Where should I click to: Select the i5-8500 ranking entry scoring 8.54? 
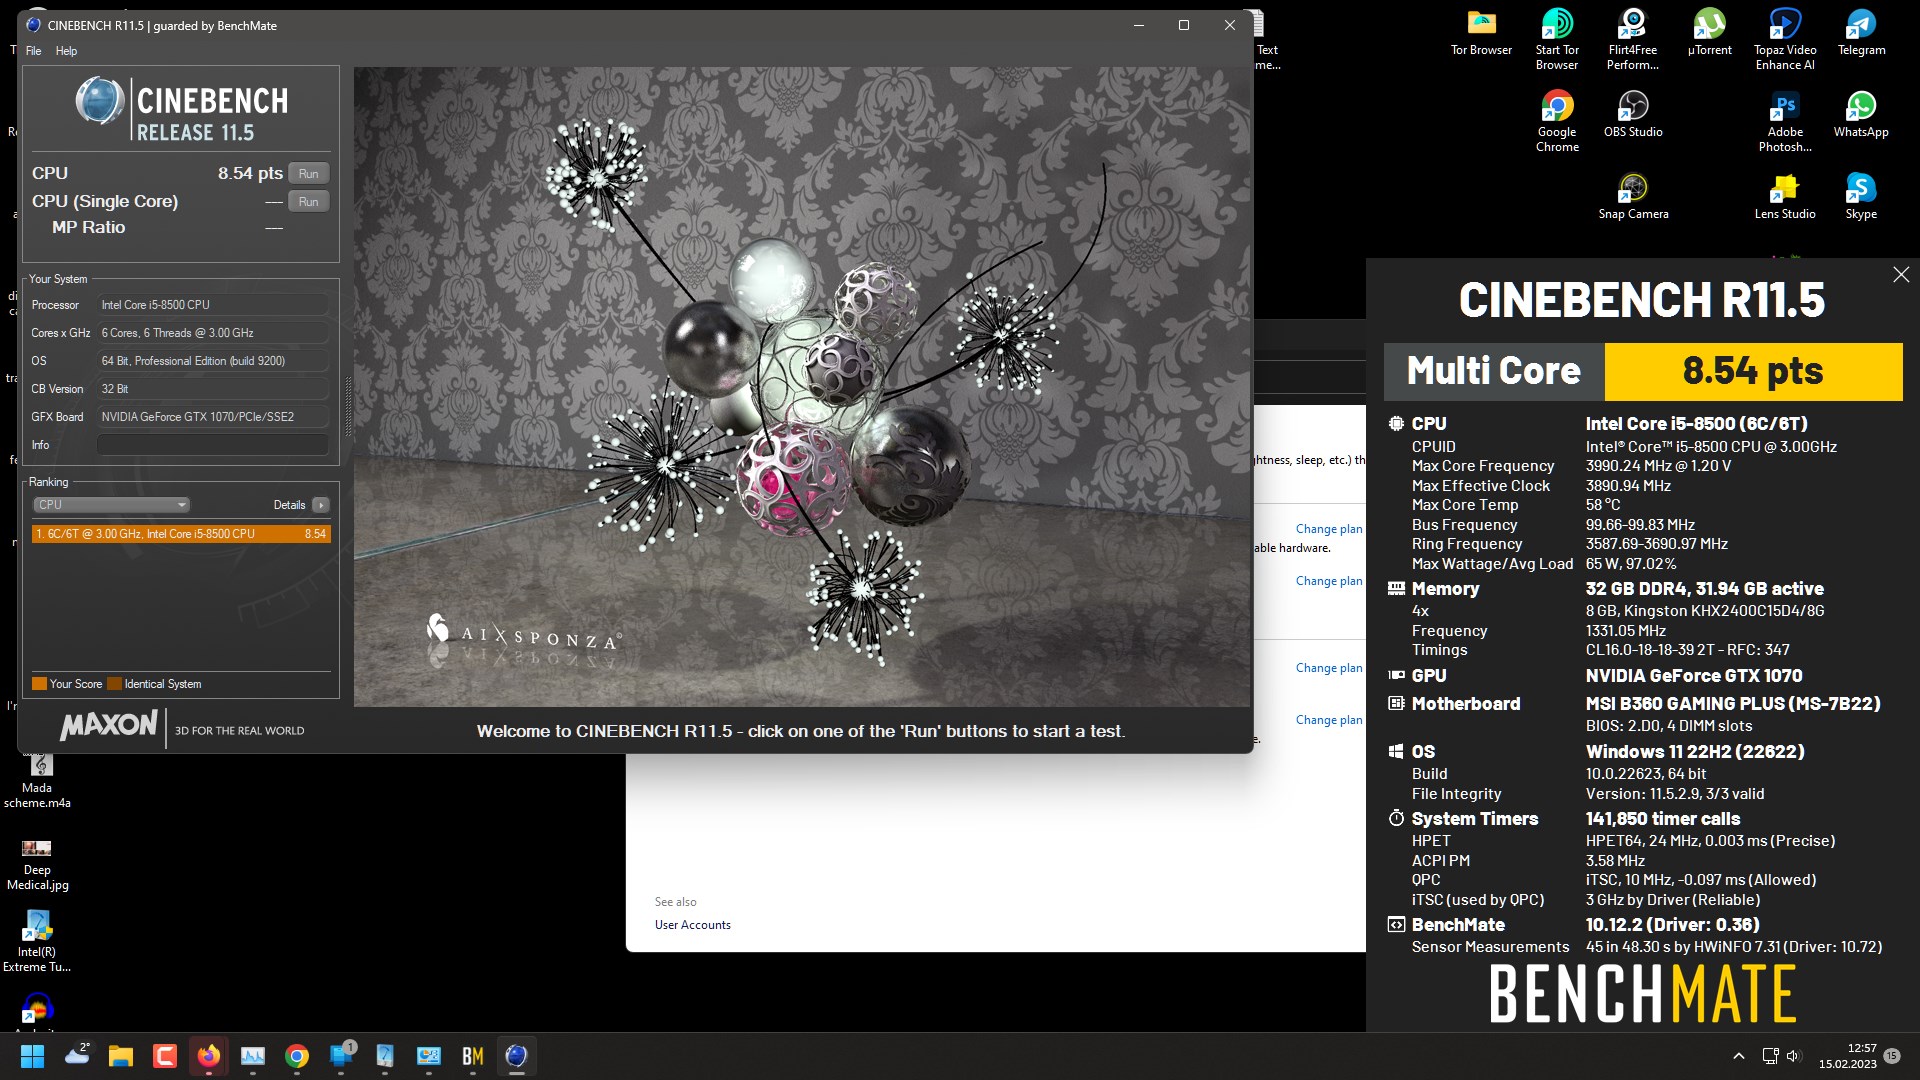click(181, 534)
